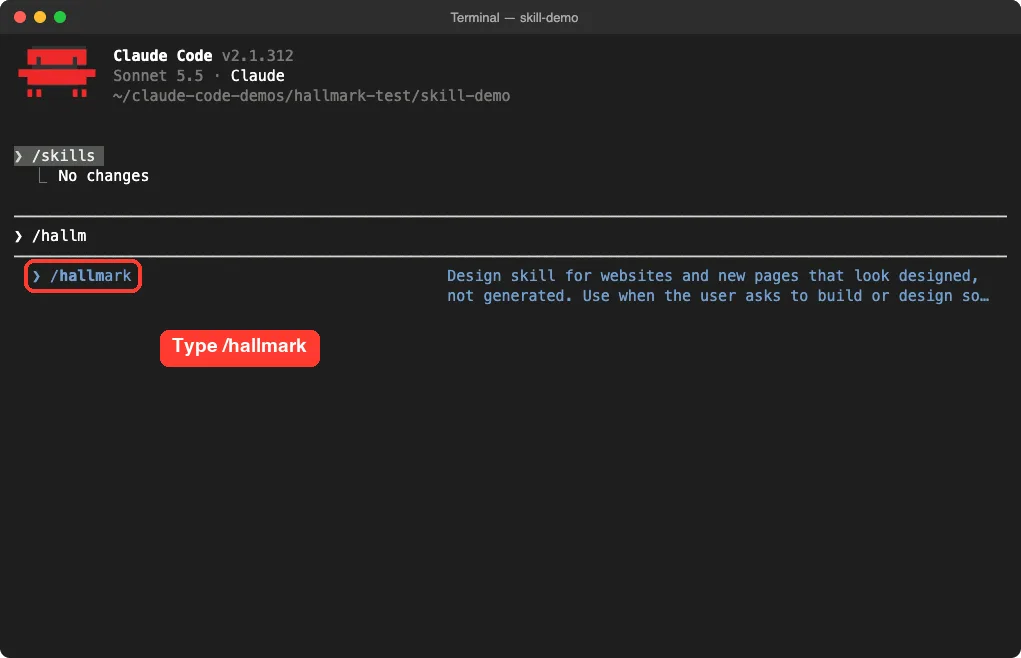Close the terminal window with red button
Image resolution: width=1021 pixels, height=658 pixels.
(20, 17)
